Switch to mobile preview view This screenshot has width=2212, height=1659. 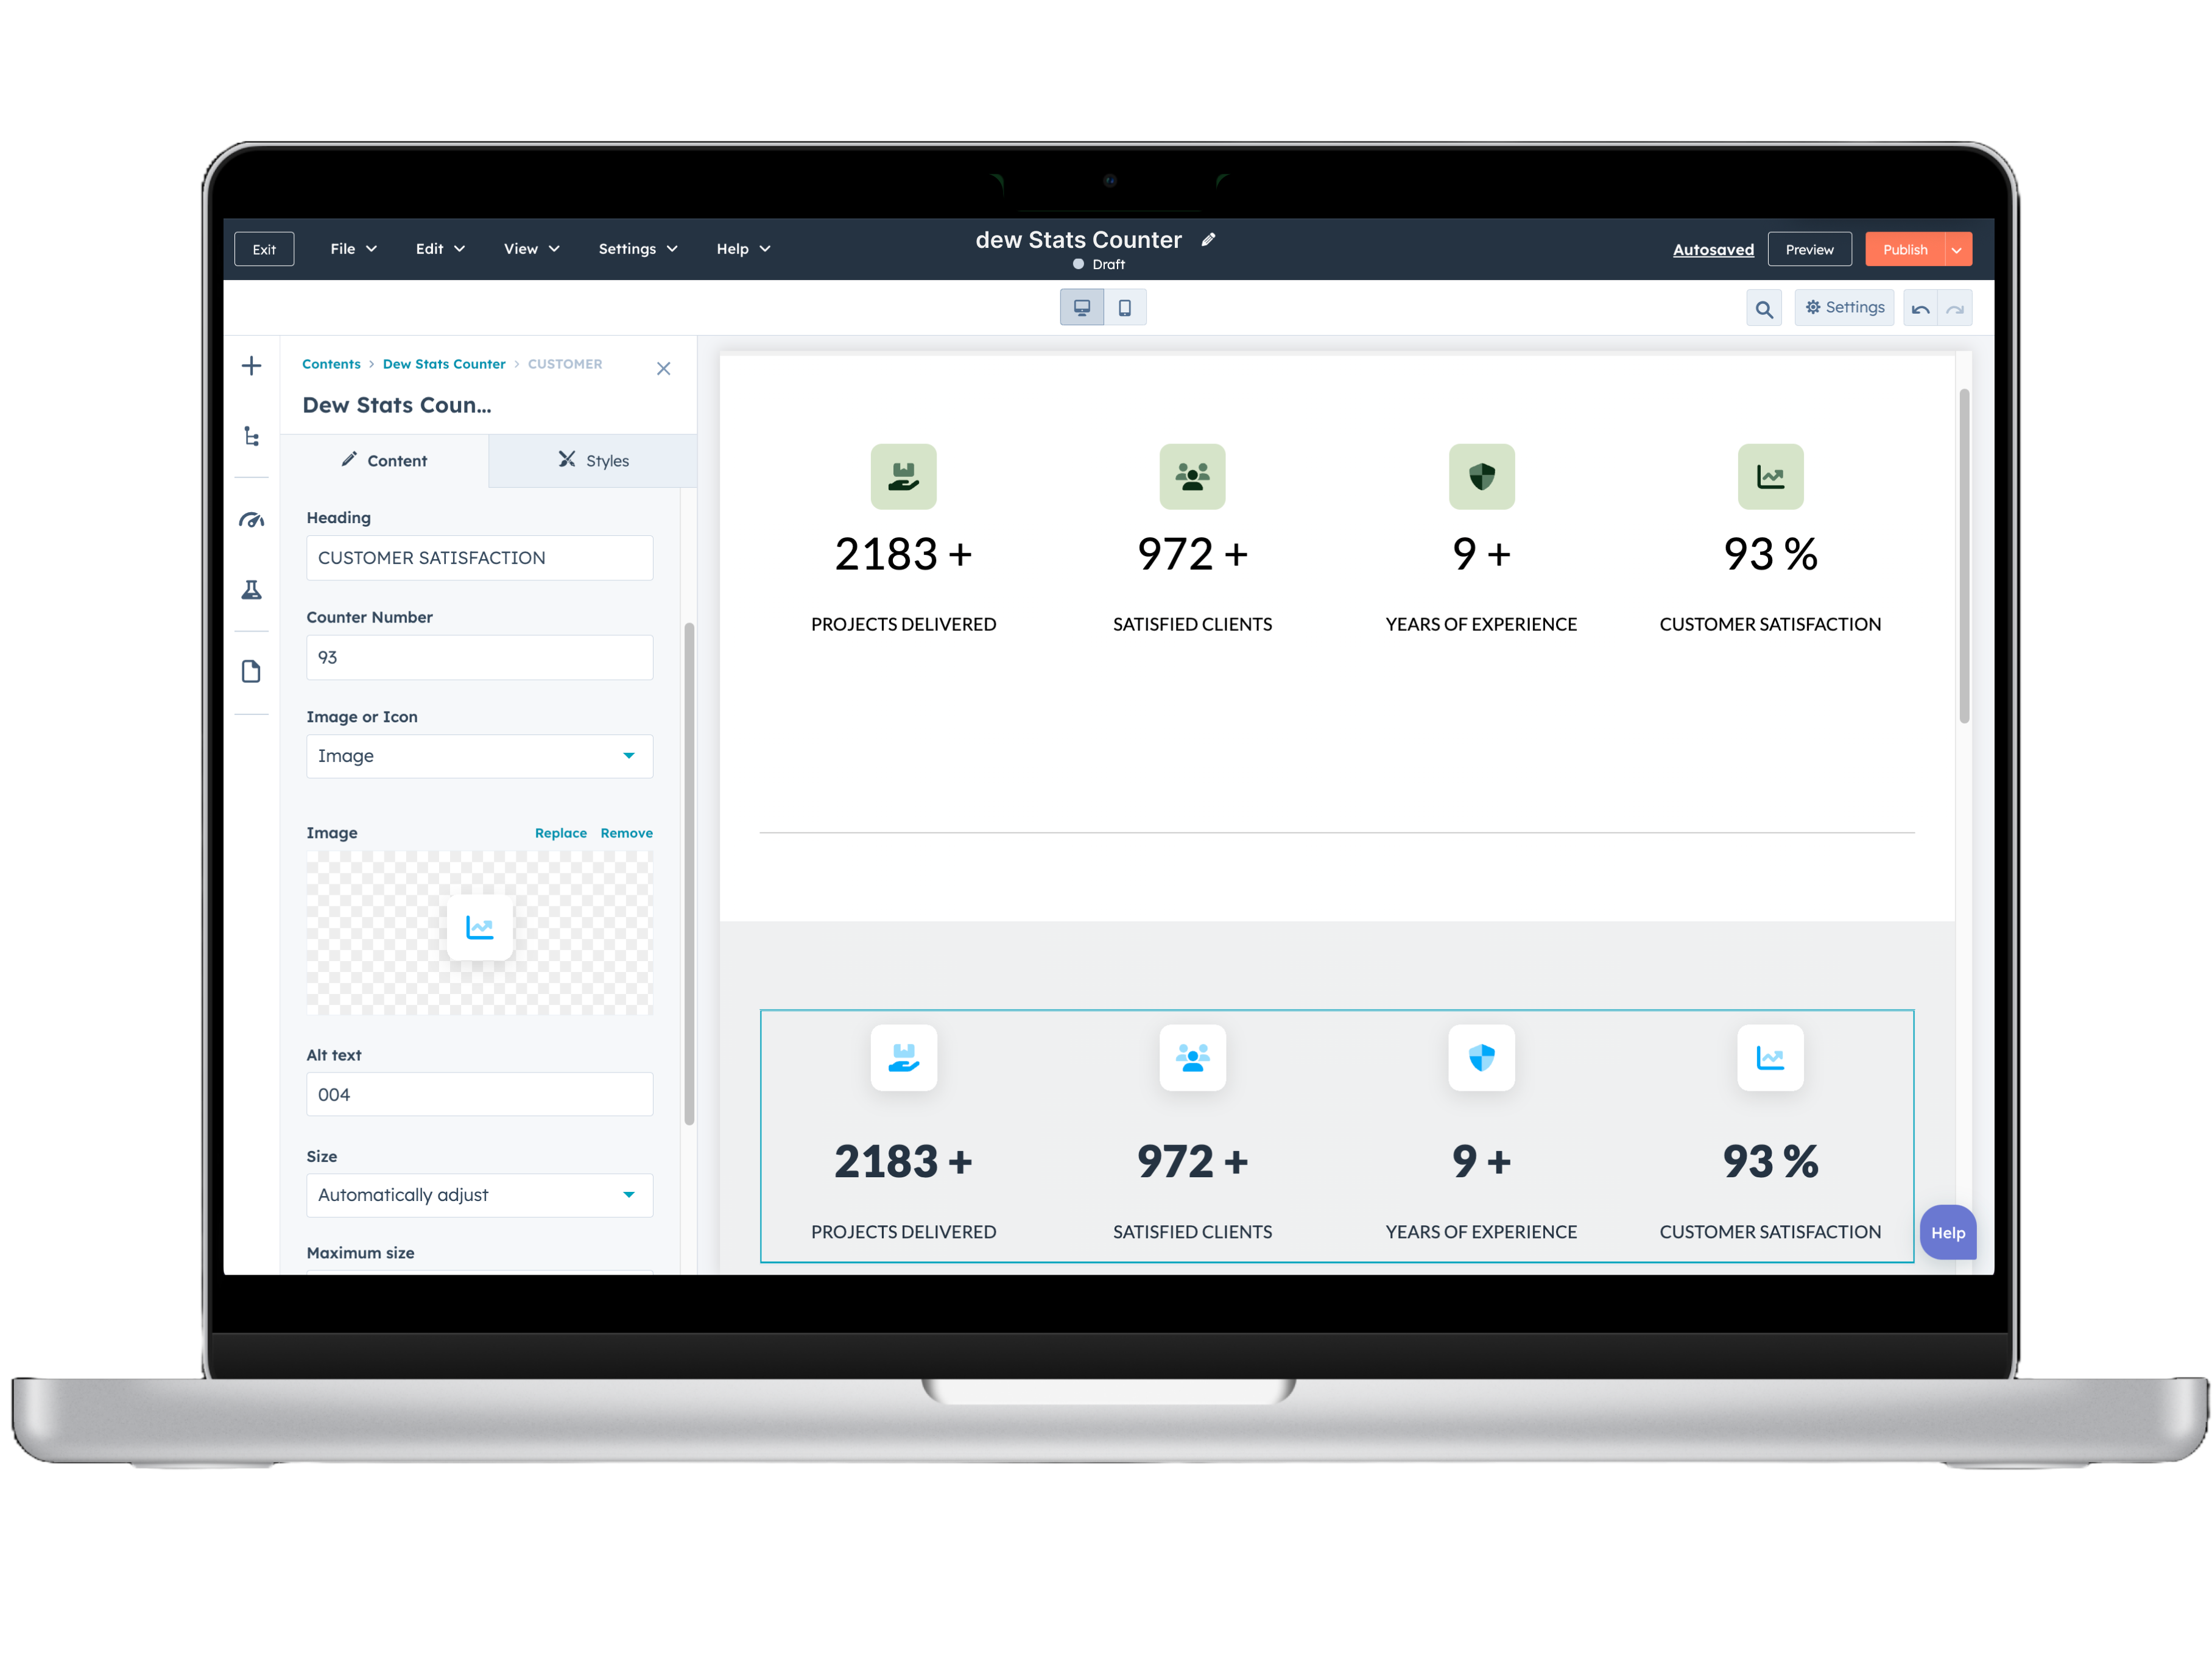click(x=1125, y=308)
